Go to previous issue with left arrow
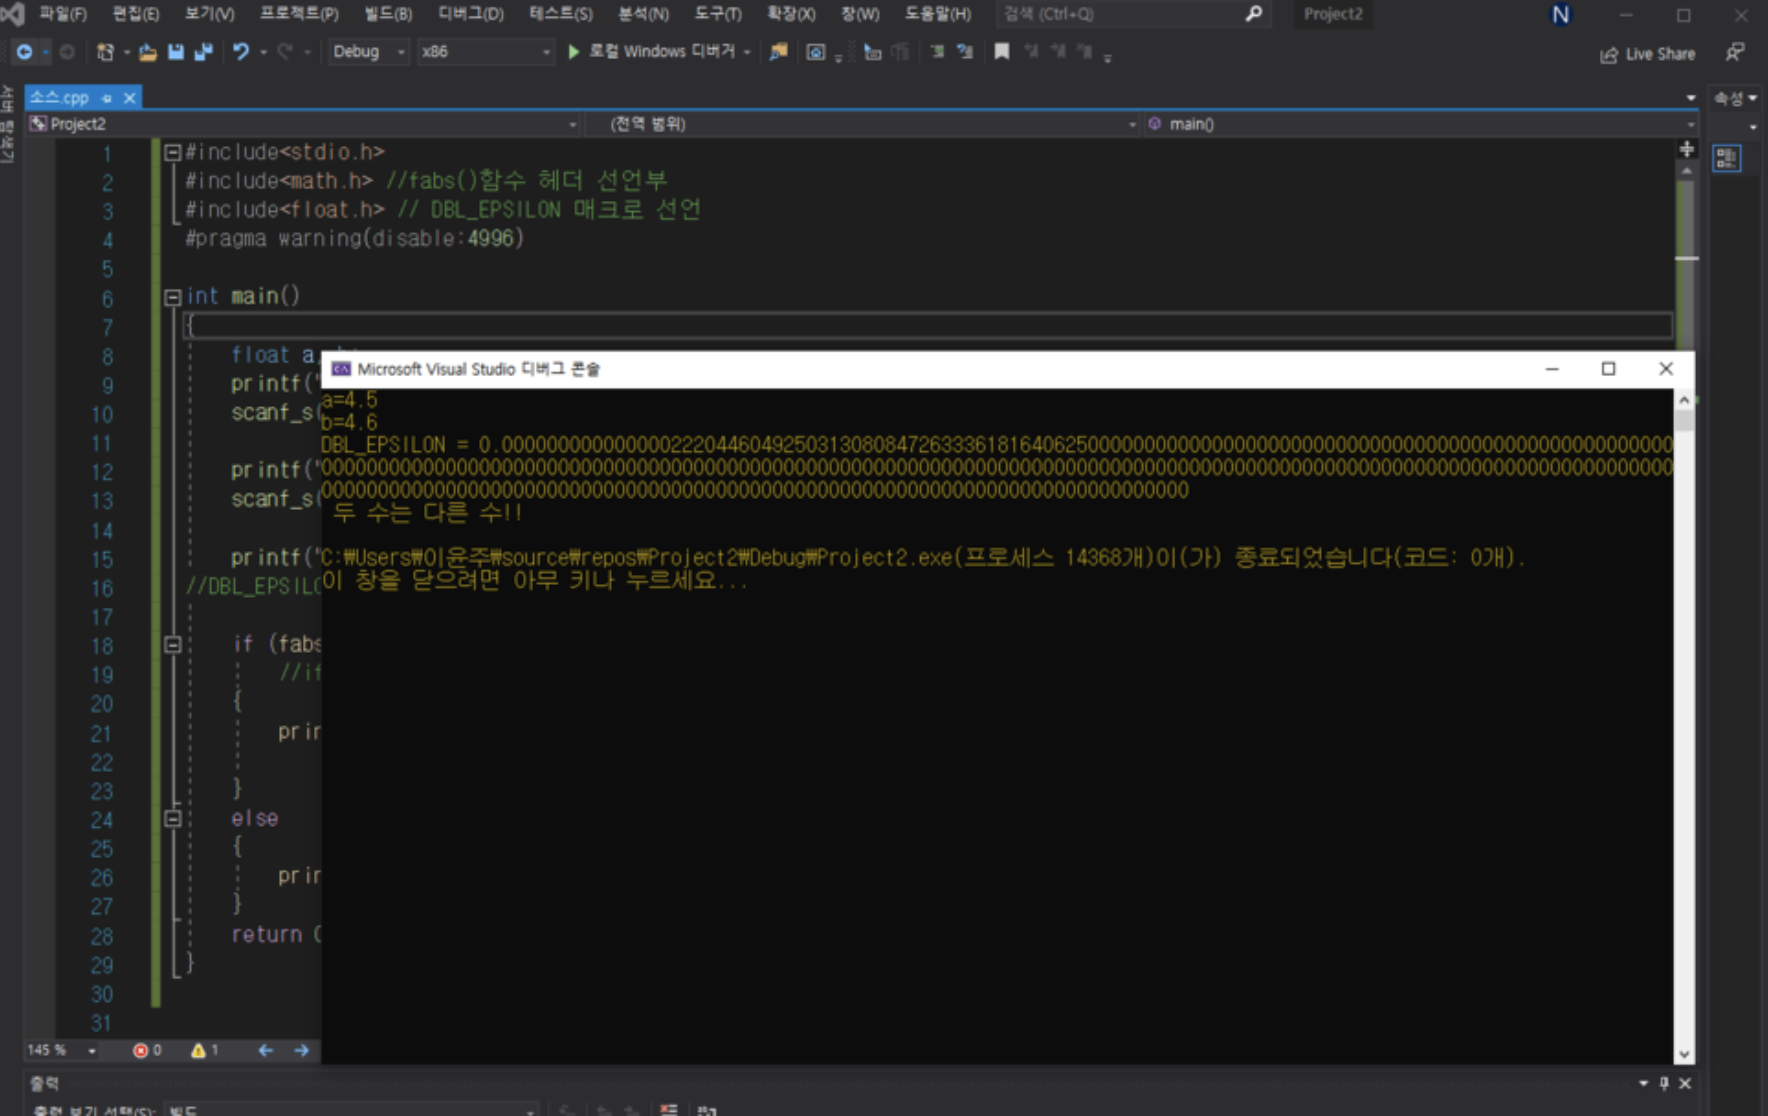Viewport: 1768px width, 1116px height. coord(265,1050)
